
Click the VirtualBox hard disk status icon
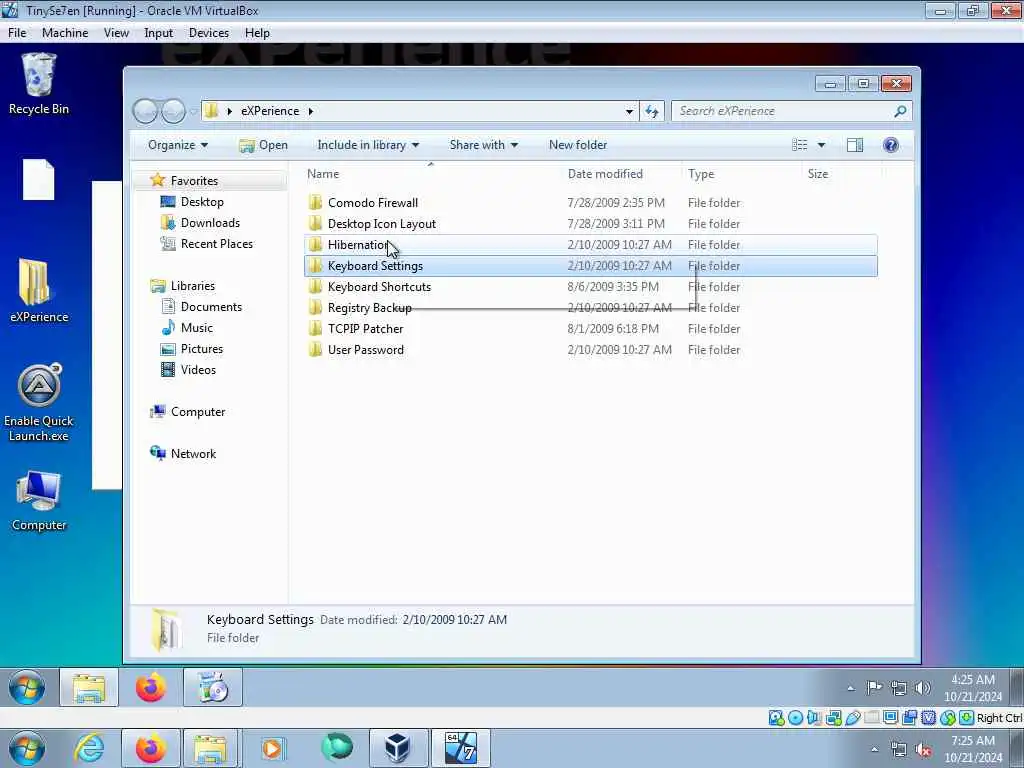tap(776, 718)
